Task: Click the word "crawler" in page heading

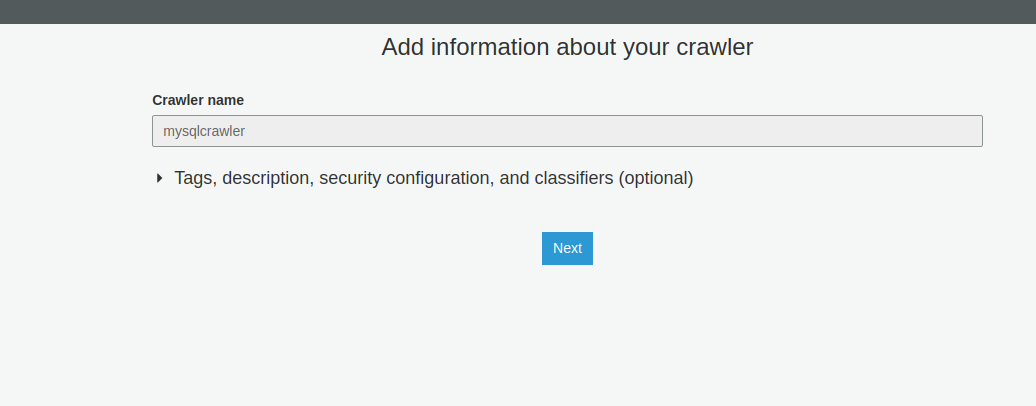Action: (x=717, y=47)
